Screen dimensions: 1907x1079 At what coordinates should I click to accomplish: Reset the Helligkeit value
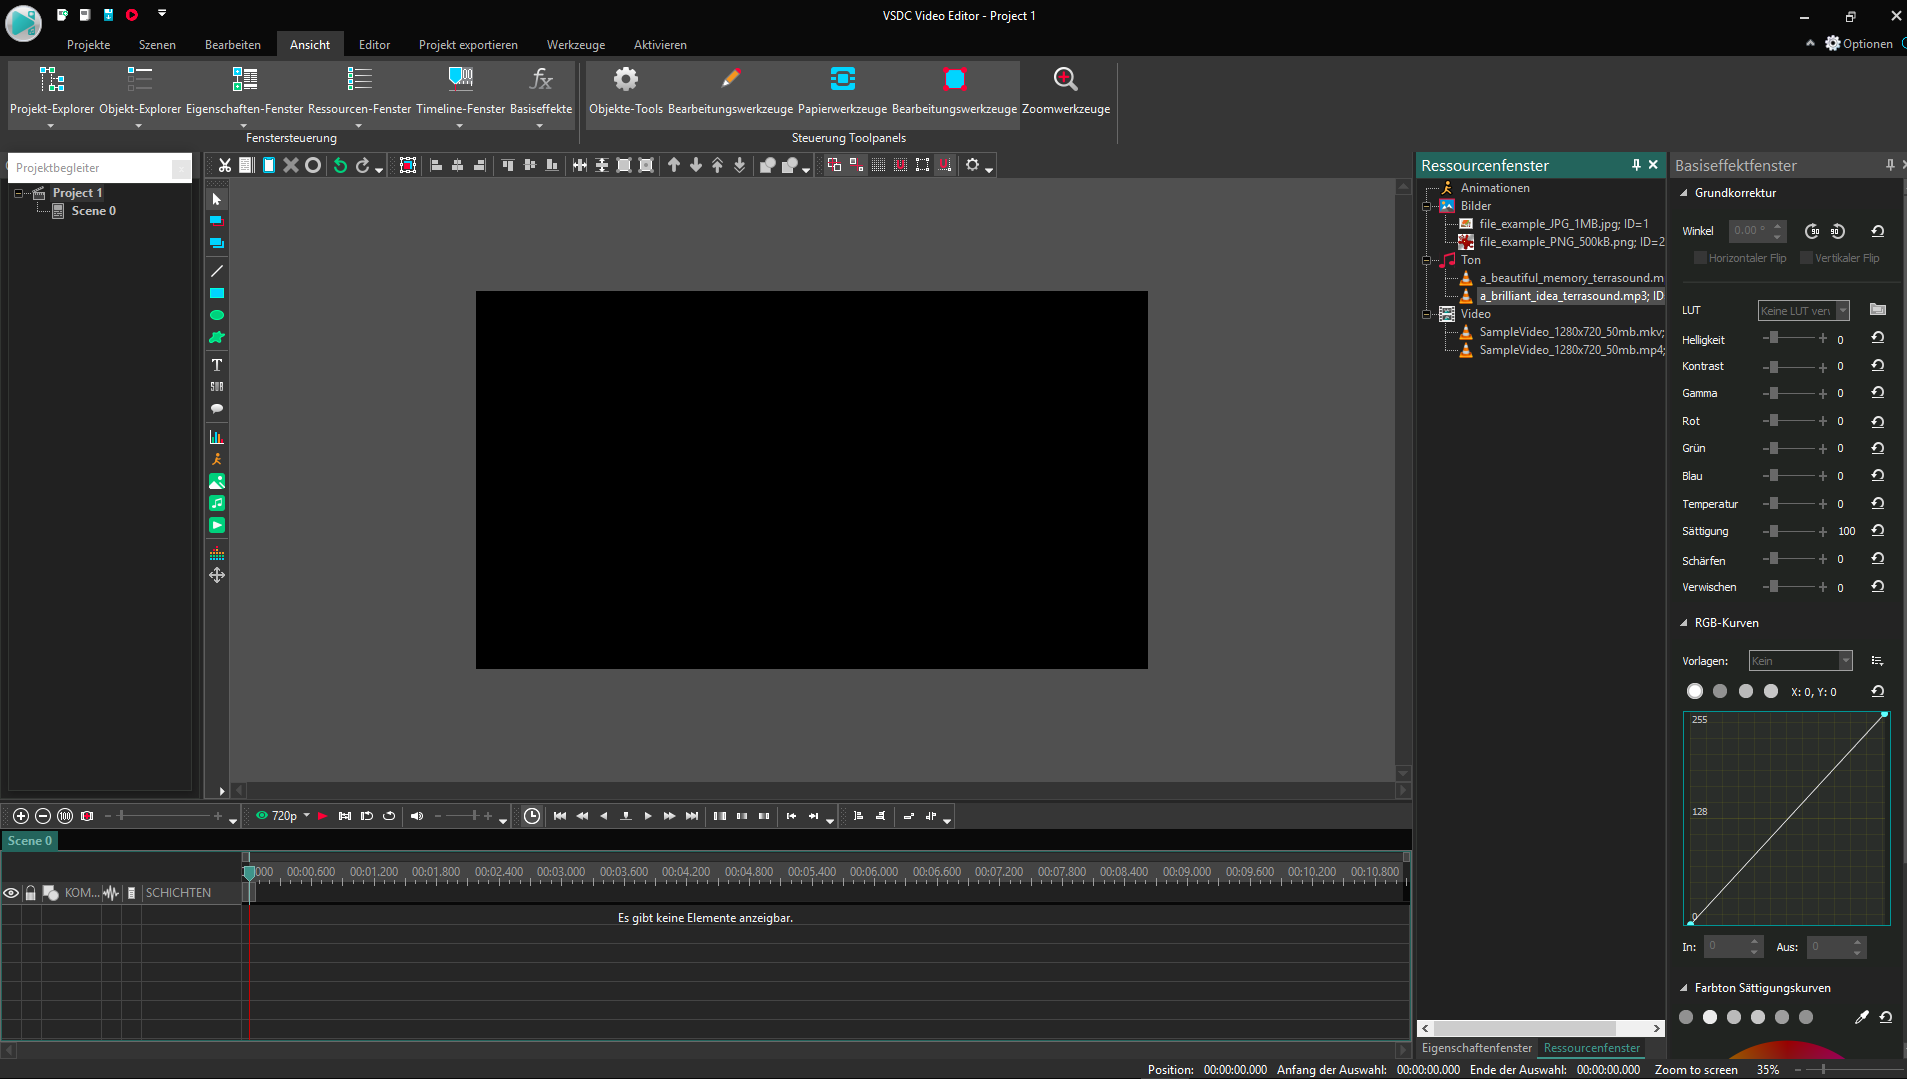tap(1877, 339)
